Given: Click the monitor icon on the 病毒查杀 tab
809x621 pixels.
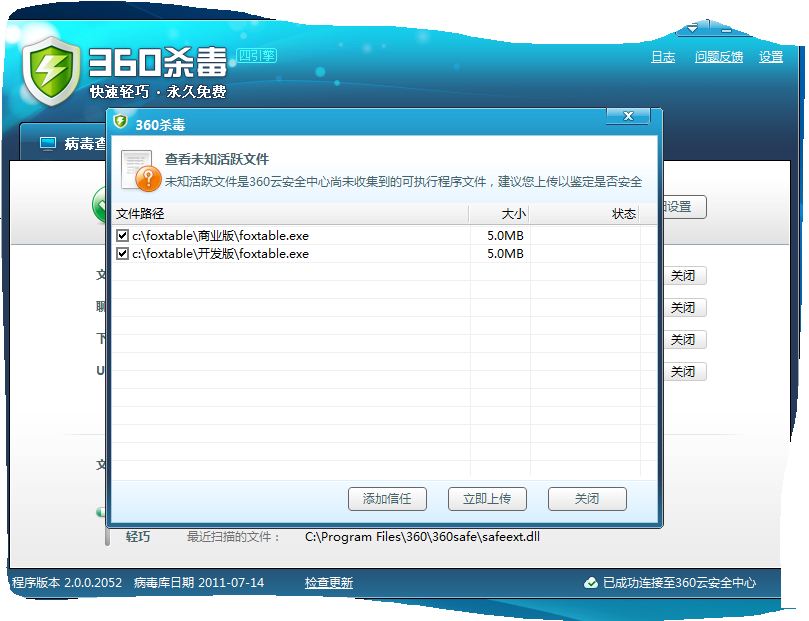Looking at the screenshot, I should pyautogui.click(x=47, y=143).
